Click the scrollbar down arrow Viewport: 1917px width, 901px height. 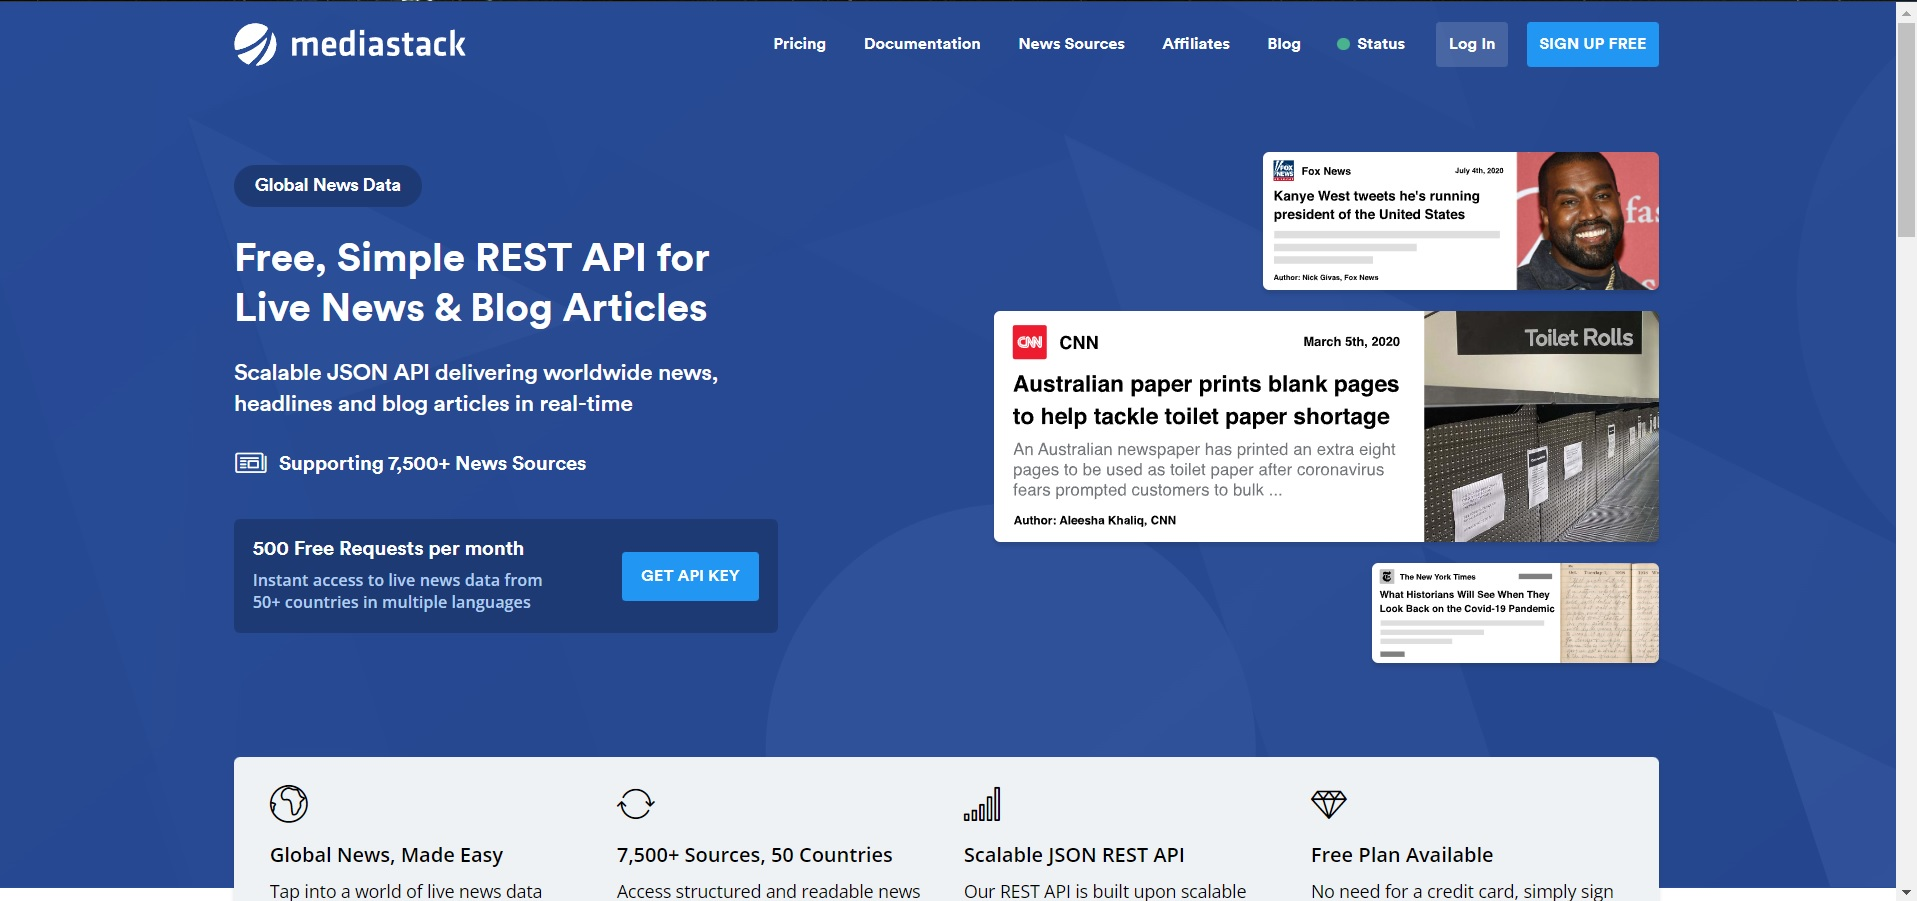pyautogui.click(x=1906, y=891)
